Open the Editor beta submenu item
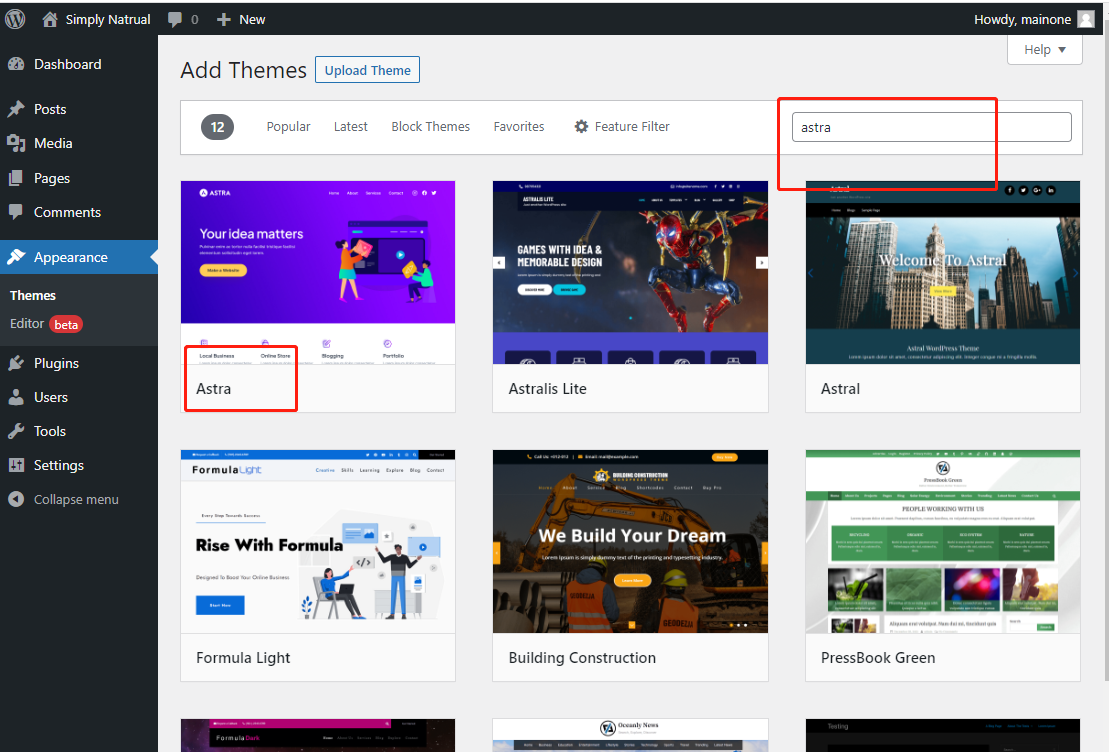This screenshot has width=1109, height=752. [x=46, y=324]
